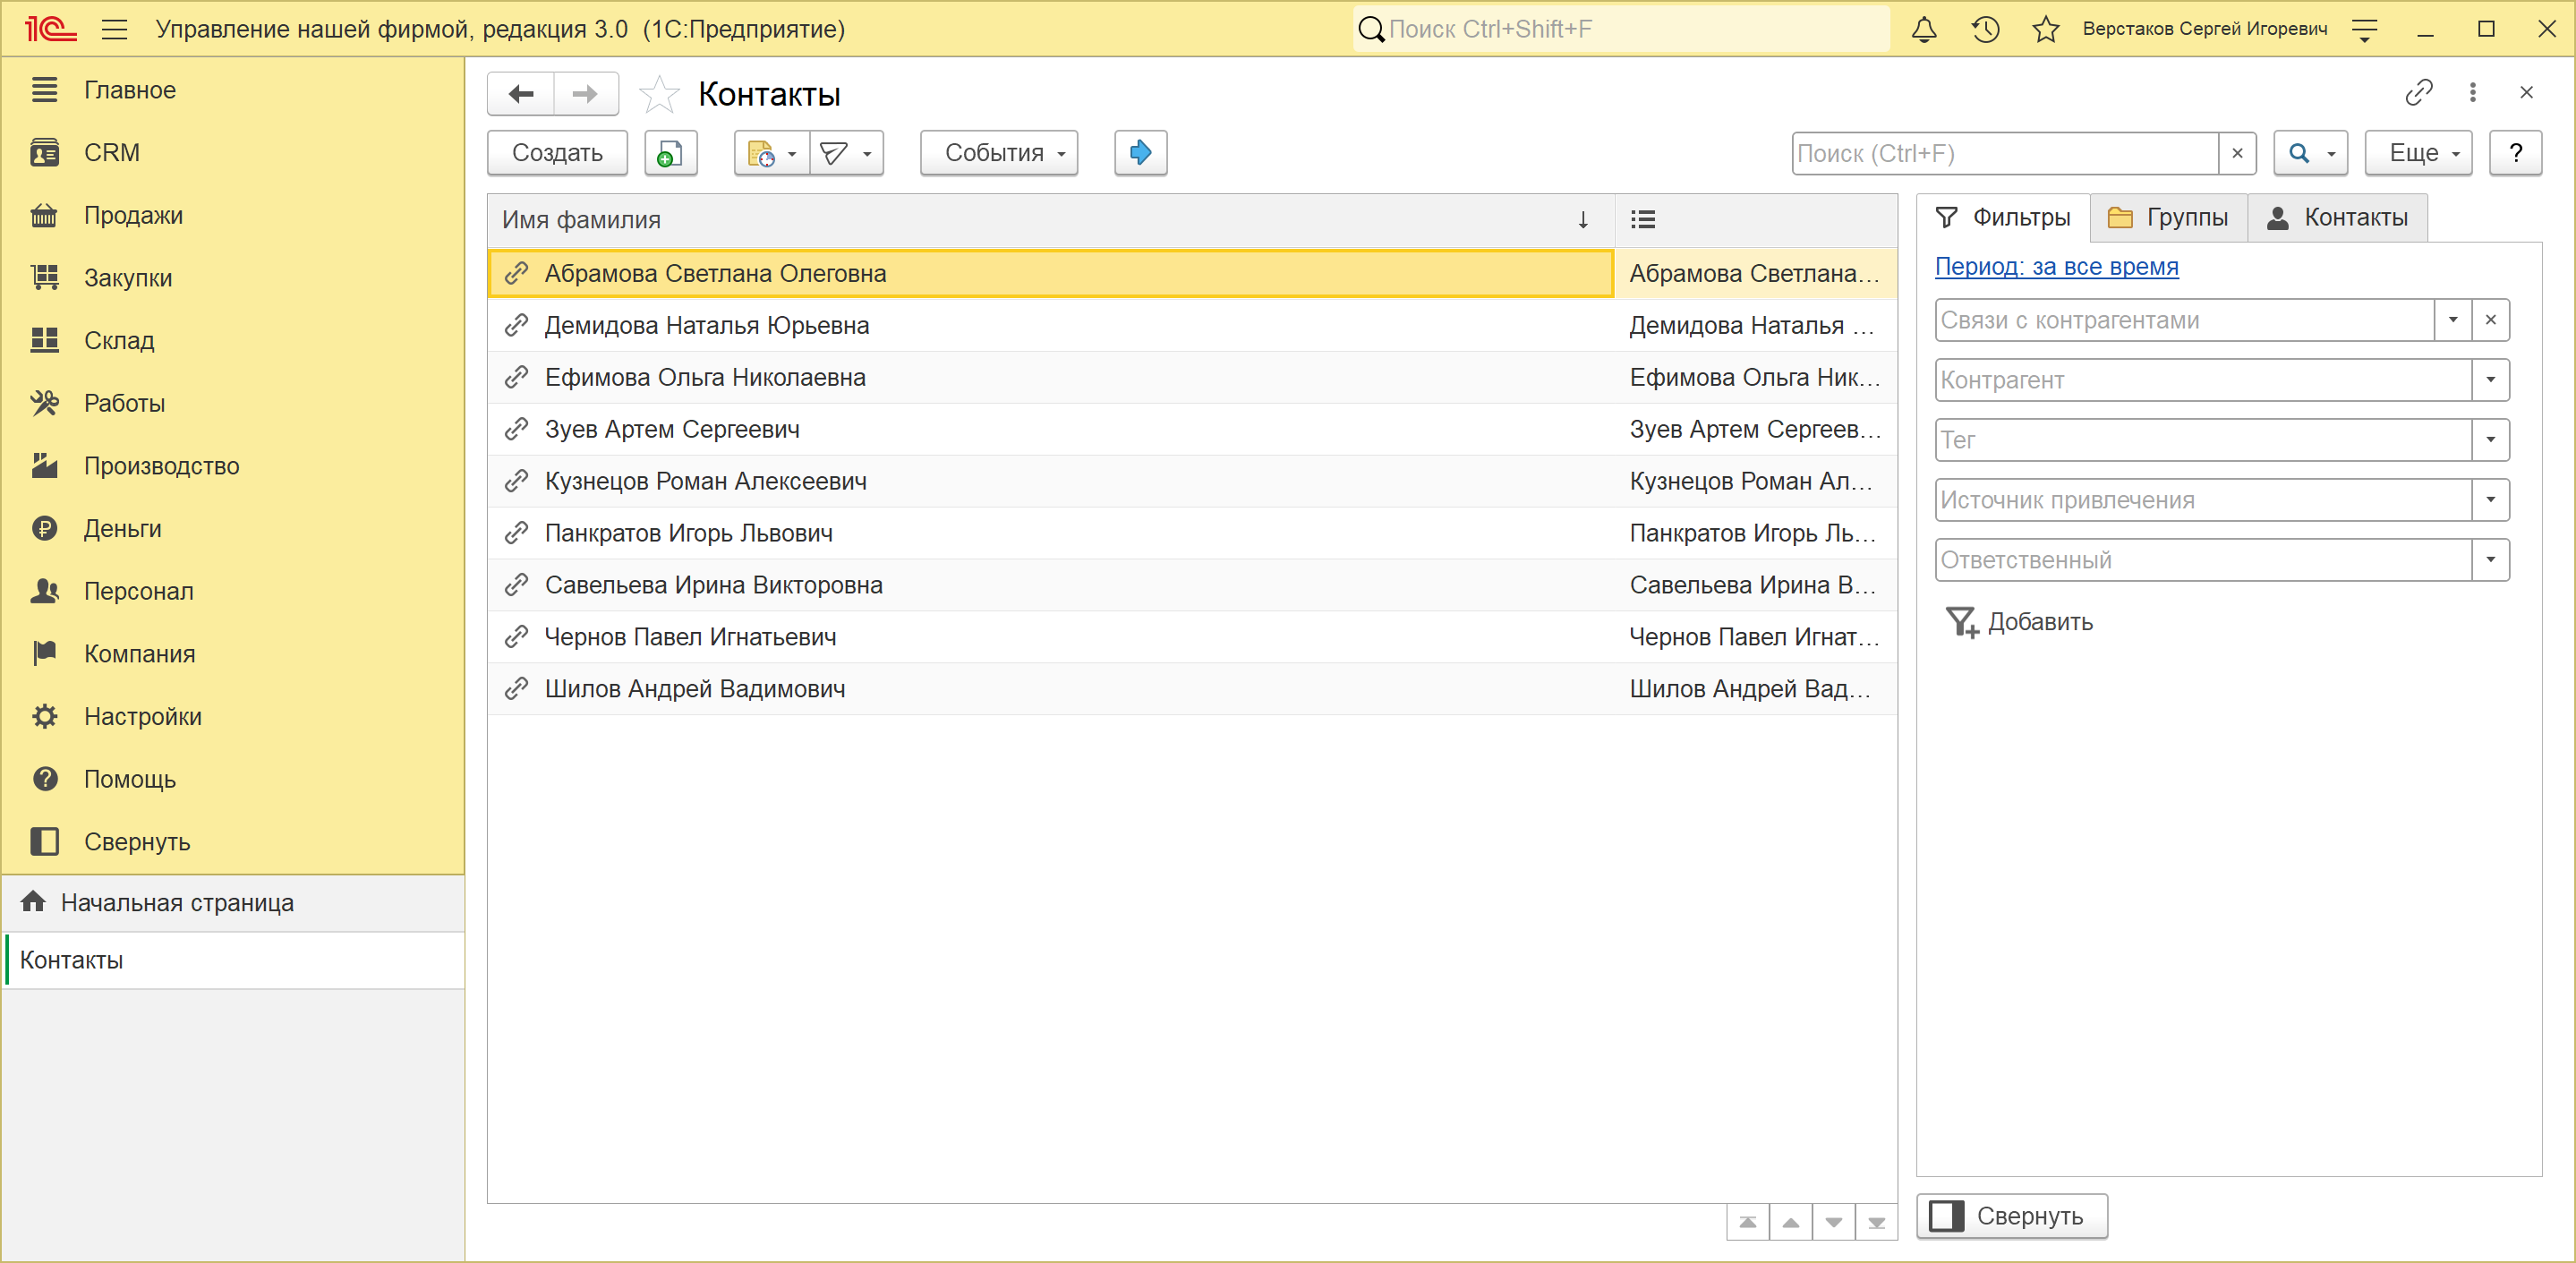The width and height of the screenshot is (2576, 1263).
Task: Clear the Связи с контрагентами filter
Action: click(2490, 320)
